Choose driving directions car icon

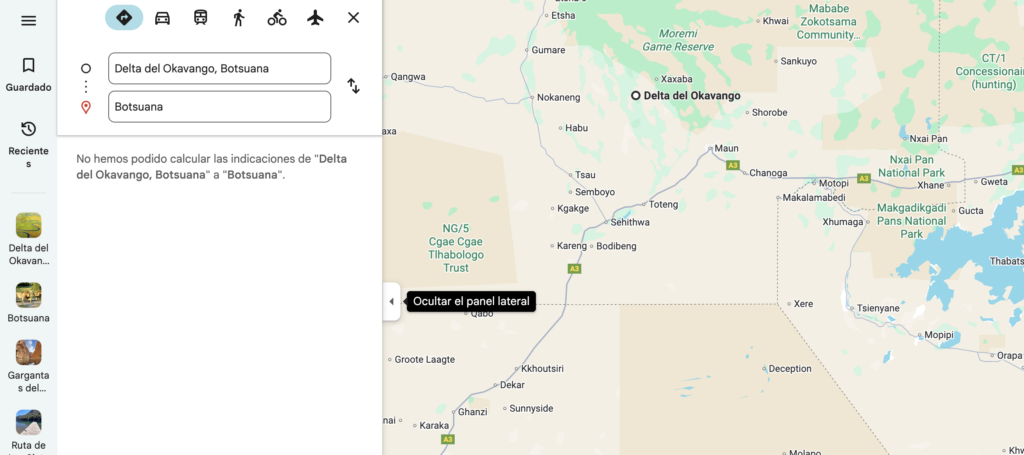[162, 17]
